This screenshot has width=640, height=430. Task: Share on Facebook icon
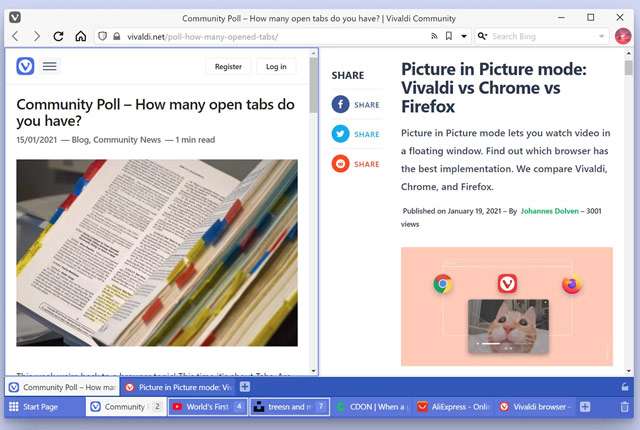pyautogui.click(x=340, y=104)
